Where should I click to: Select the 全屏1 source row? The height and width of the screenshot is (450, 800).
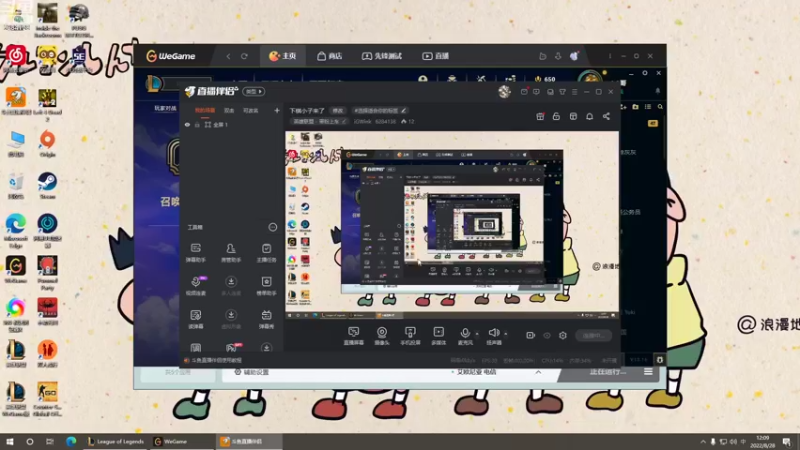click(x=232, y=124)
